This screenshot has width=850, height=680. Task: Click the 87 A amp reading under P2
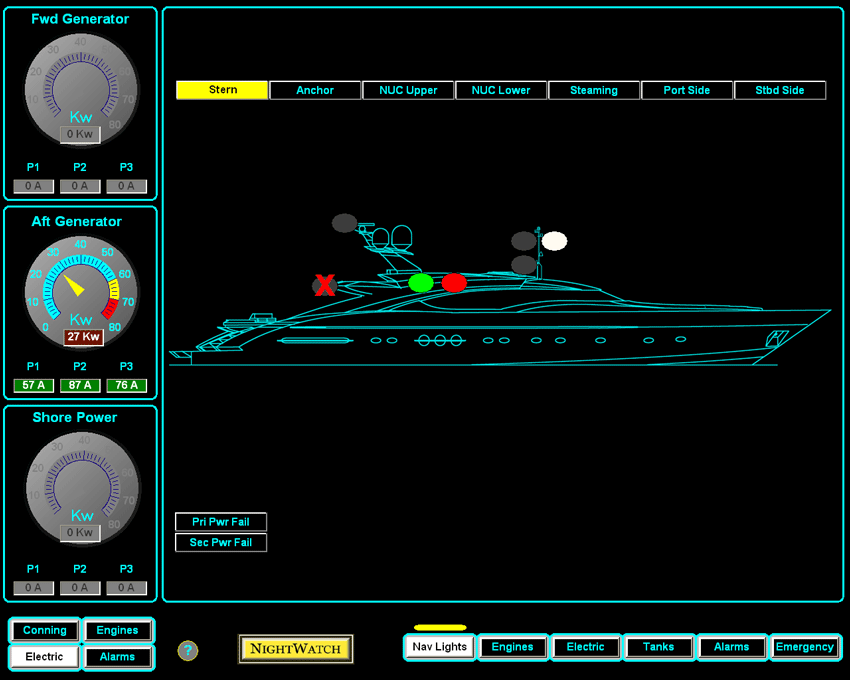80,384
